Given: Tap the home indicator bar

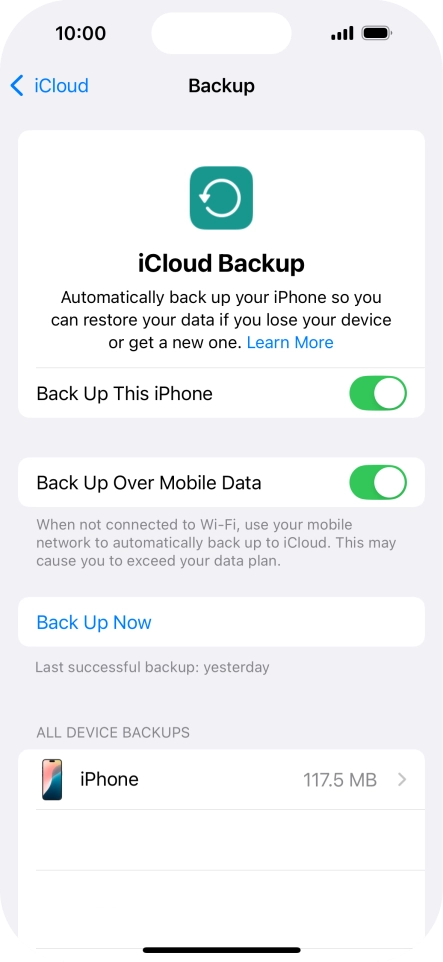Looking at the screenshot, I should pos(222,950).
